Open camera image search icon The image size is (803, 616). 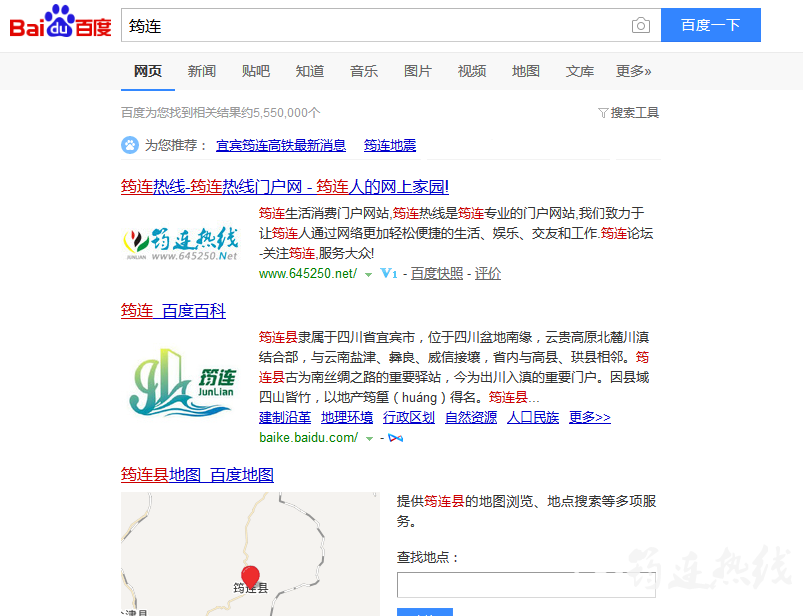click(641, 25)
